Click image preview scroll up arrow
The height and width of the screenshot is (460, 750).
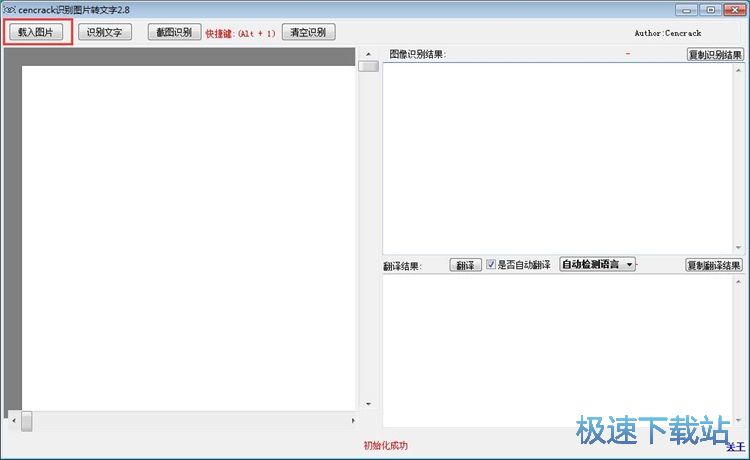[x=368, y=54]
